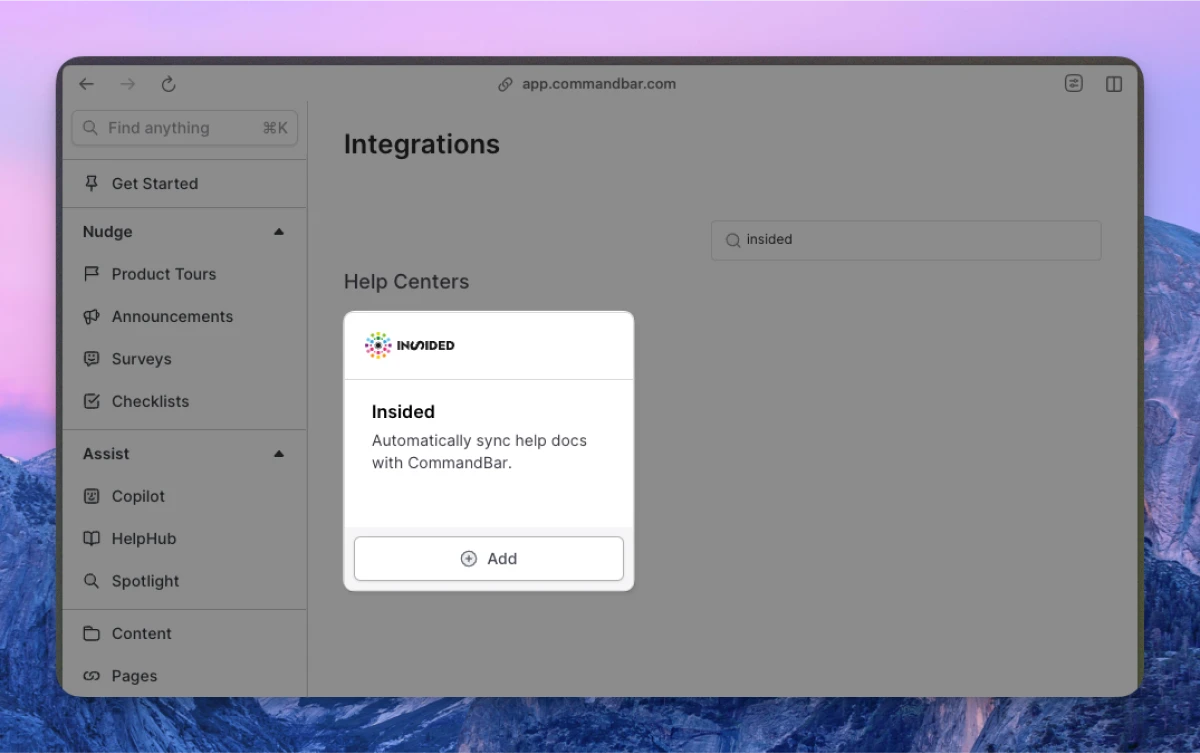Click the browser back arrow

click(87, 84)
